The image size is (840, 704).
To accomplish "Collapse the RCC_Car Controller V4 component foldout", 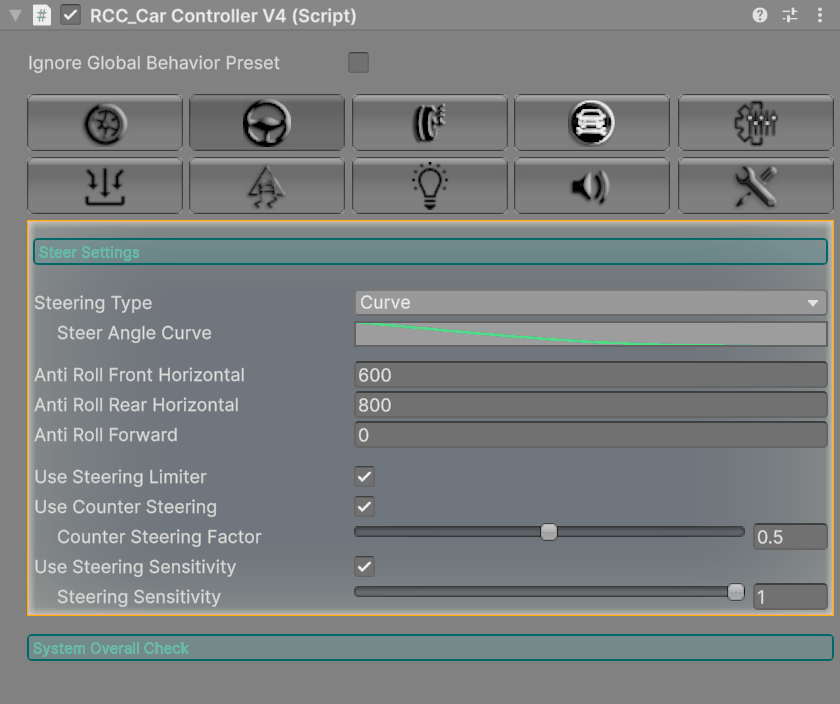I will tap(16, 16).
